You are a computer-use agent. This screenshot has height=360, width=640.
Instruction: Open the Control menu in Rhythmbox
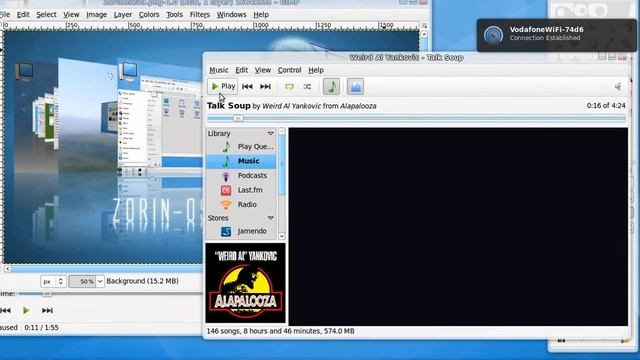coord(289,70)
